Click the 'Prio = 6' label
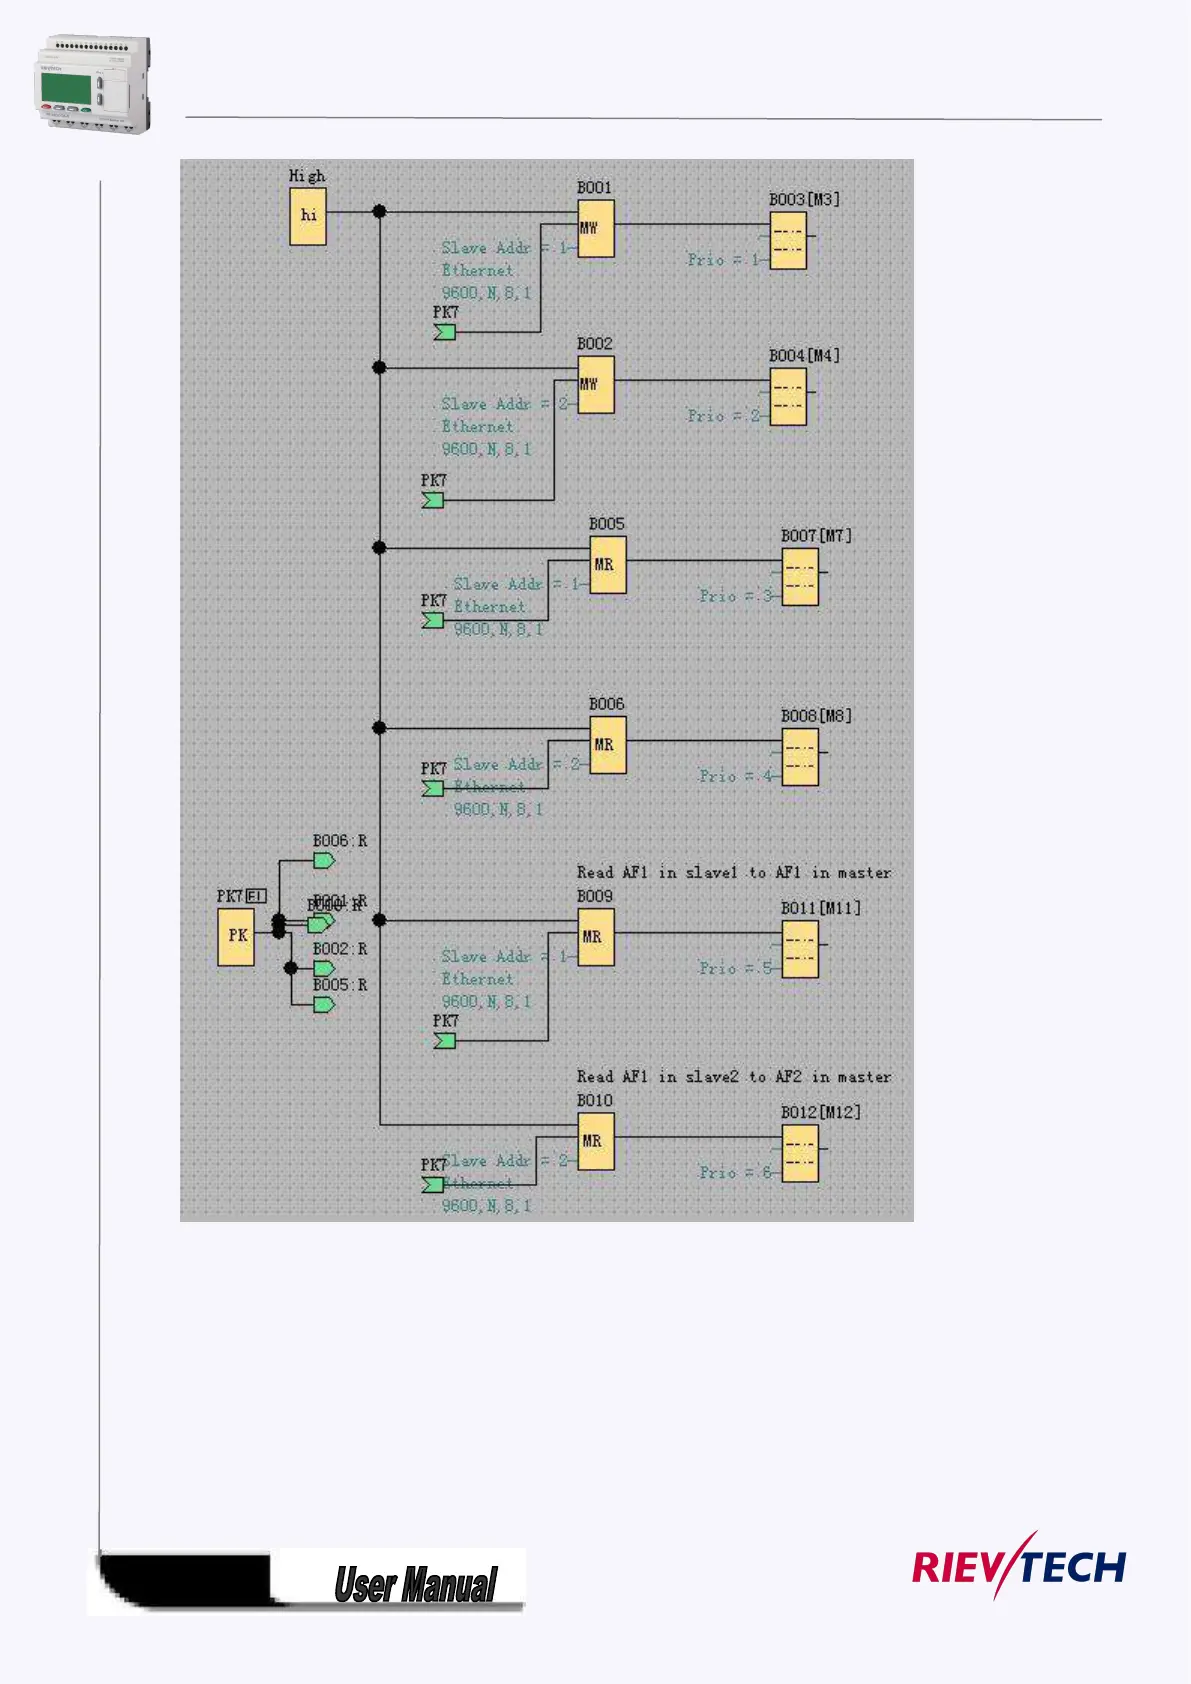1191x1684 pixels. tap(736, 1172)
